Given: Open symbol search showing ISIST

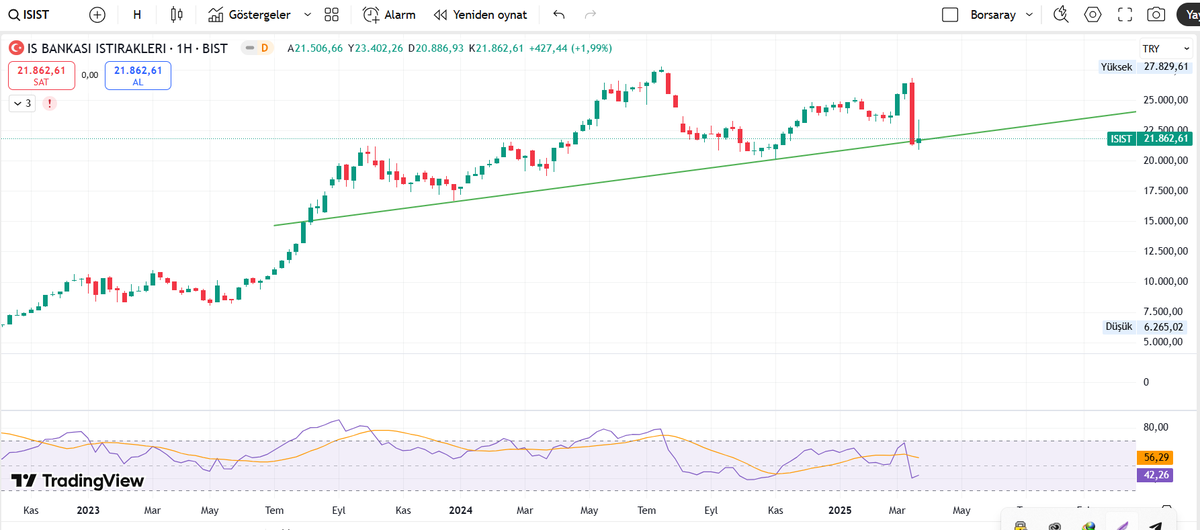Looking at the screenshot, I should [x=28, y=15].
